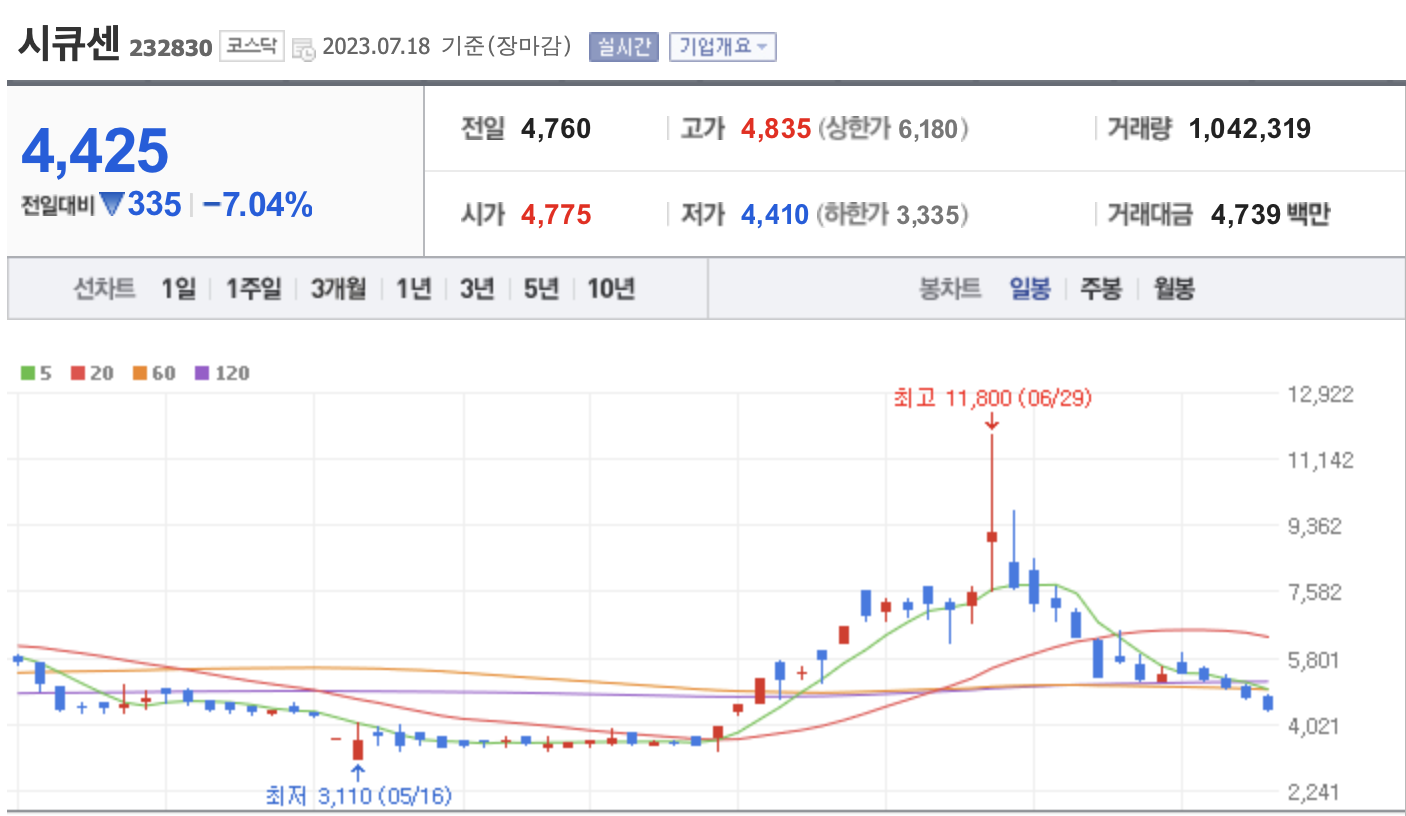The height and width of the screenshot is (816, 1406).
Task: Select the 5년 line chart tab
Action: pyautogui.click(x=541, y=289)
